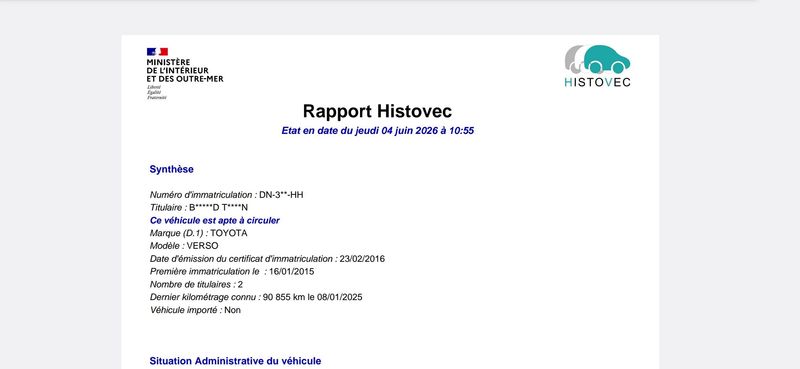Click first registration date 16/01/2015
This screenshot has height=369, width=800.
tap(292, 272)
